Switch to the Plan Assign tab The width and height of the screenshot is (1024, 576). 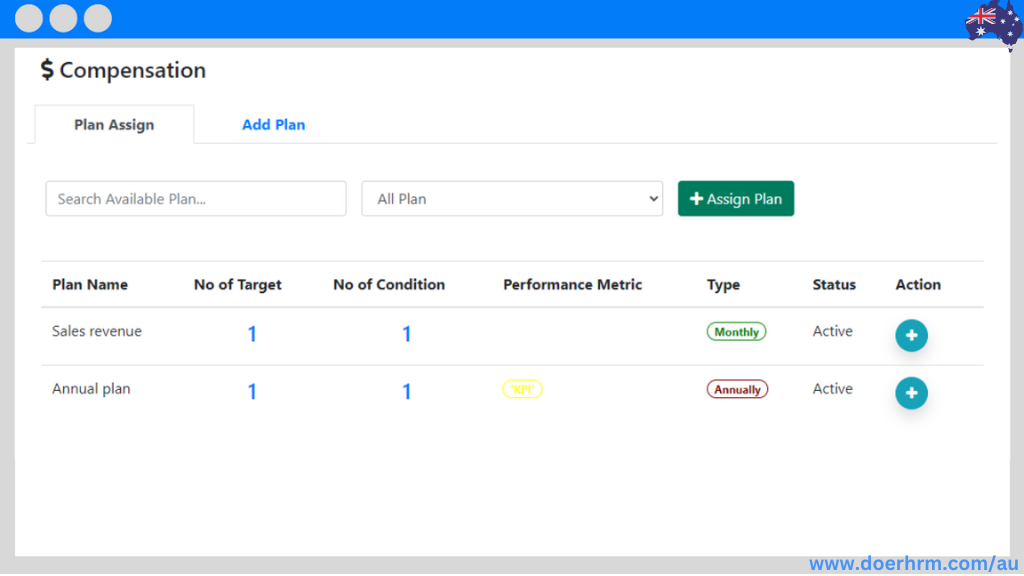click(x=114, y=125)
